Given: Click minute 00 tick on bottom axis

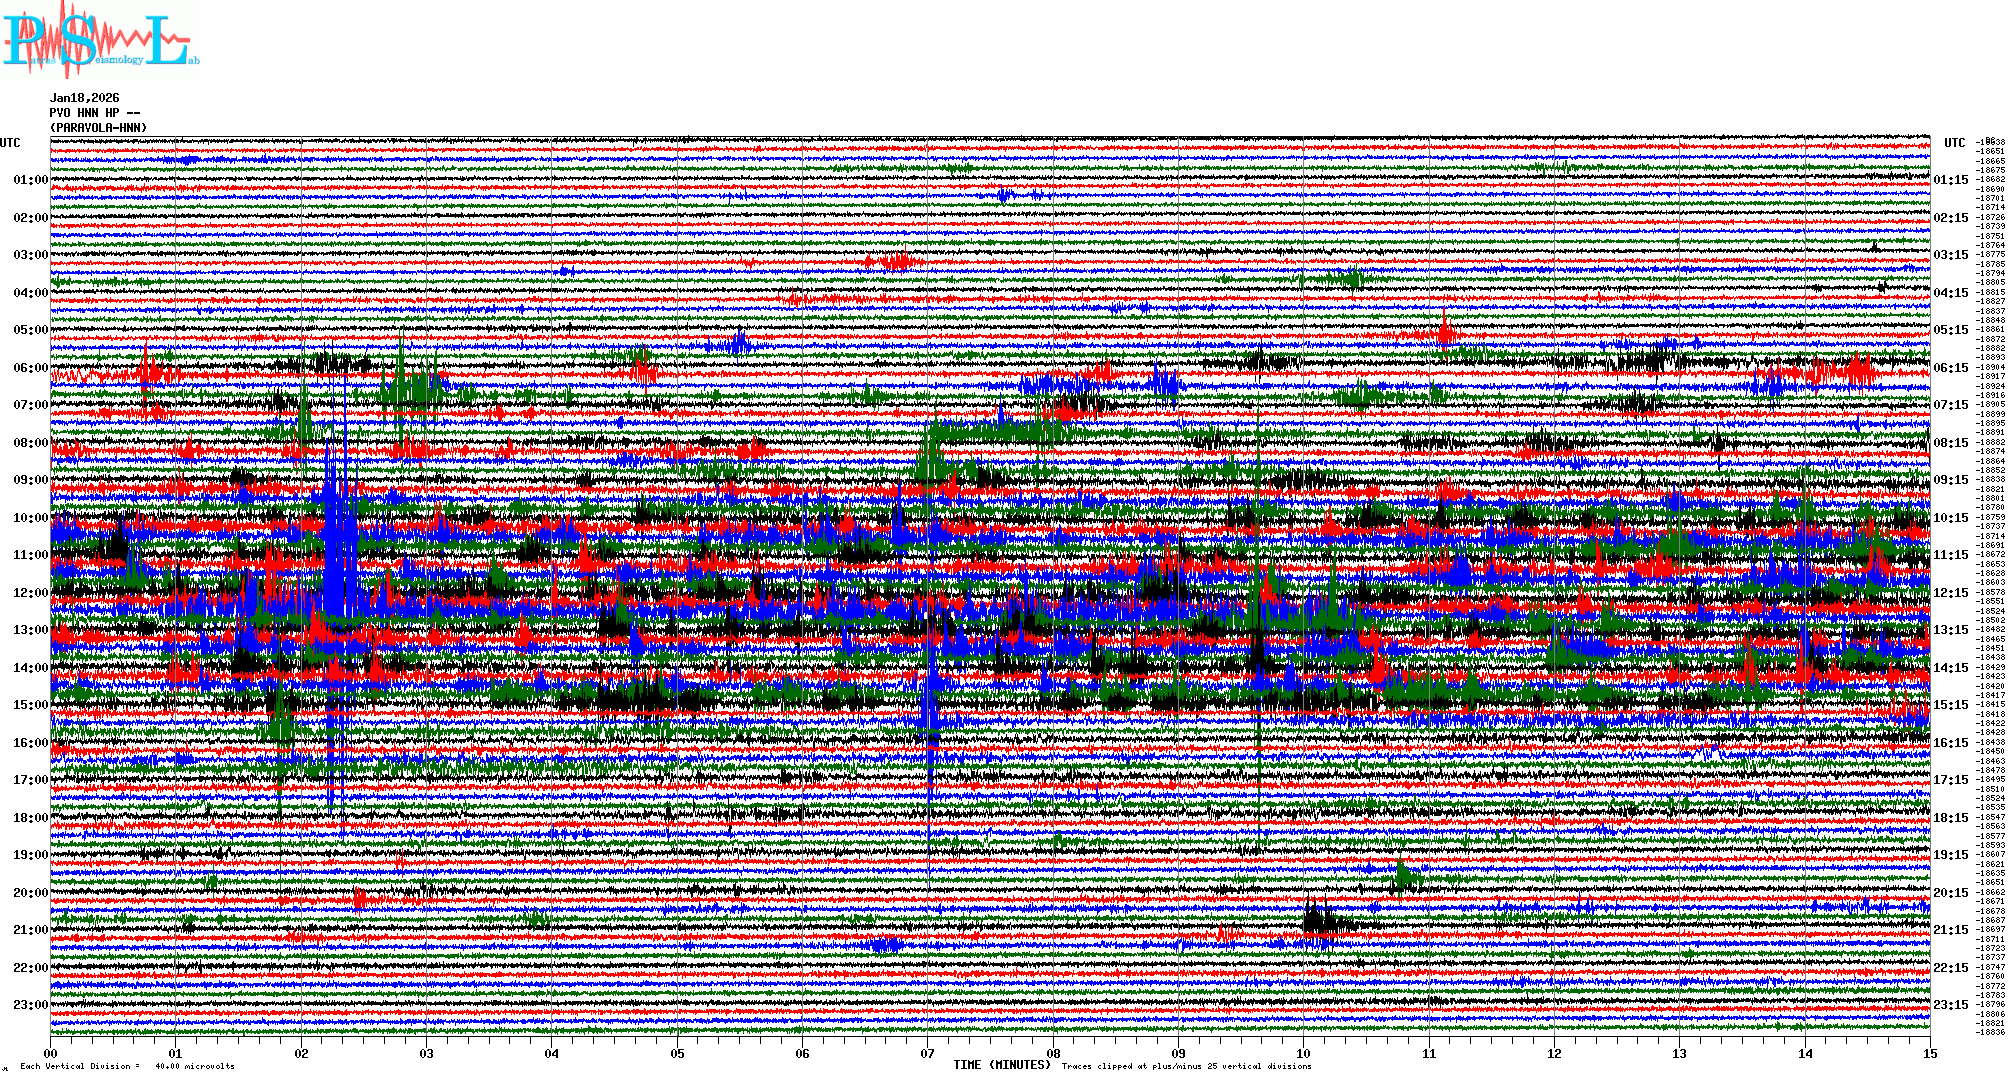Looking at the screenshot, I should (x=51, y=1053).
